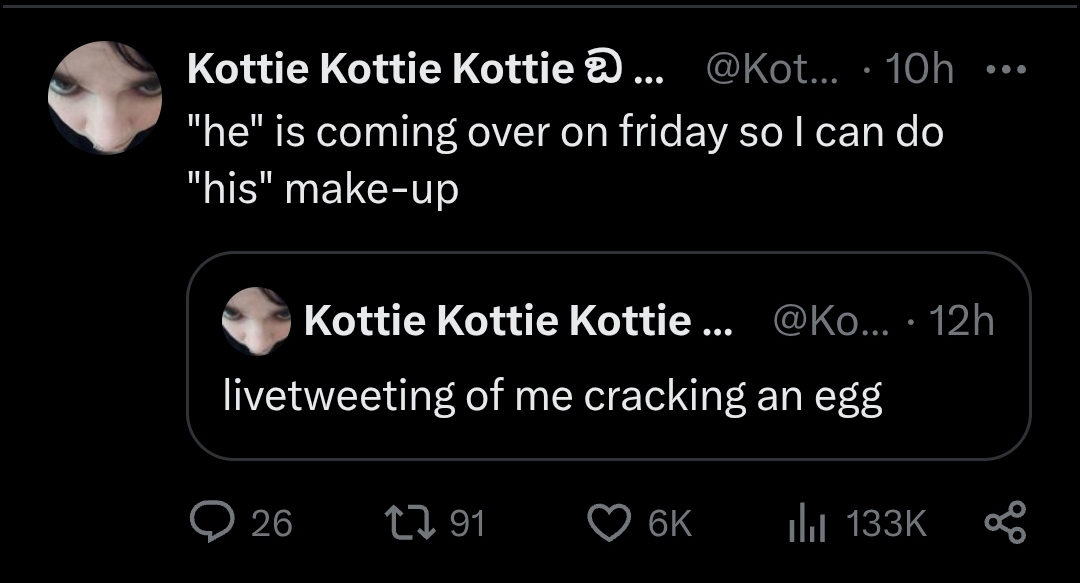Click the 133K views count
1080x583 pixels.
click(886, 523)
